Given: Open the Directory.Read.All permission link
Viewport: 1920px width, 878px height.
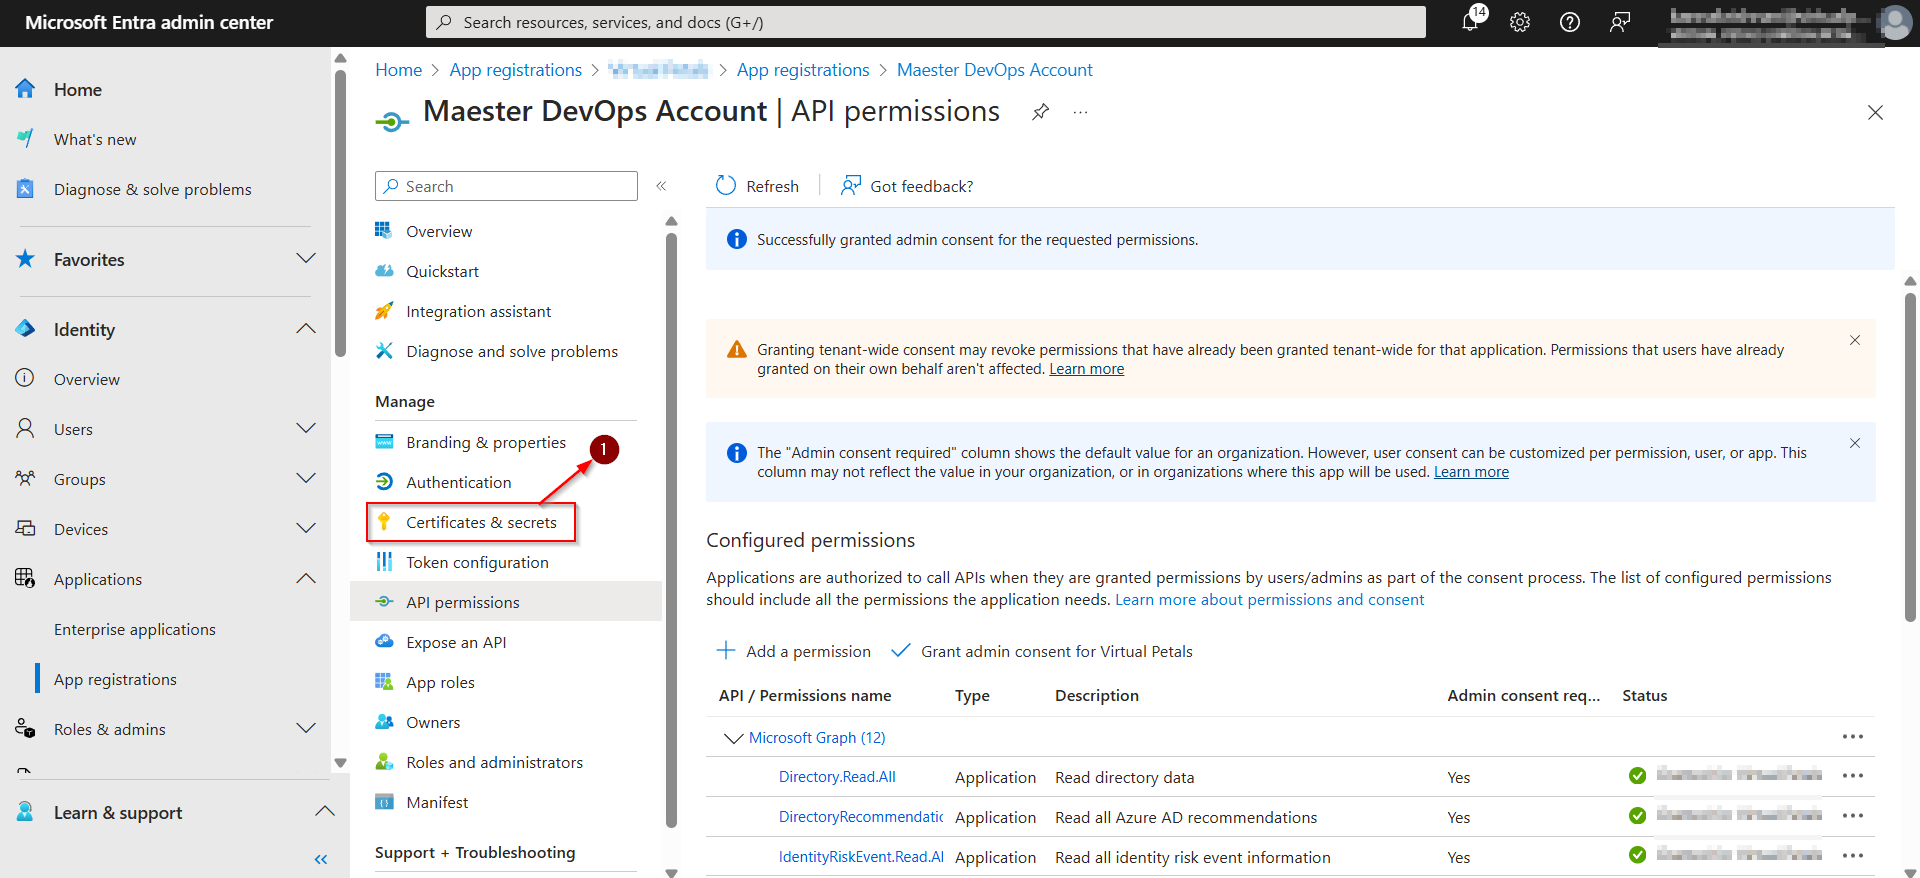Looking at the screenshot, I should click(x=837, y=777).
